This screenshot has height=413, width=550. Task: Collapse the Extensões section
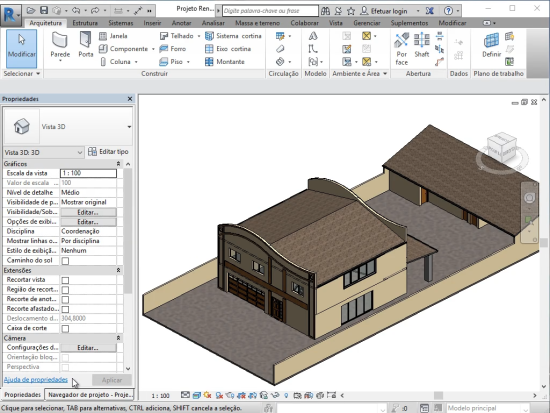click(x=119, y=270)
